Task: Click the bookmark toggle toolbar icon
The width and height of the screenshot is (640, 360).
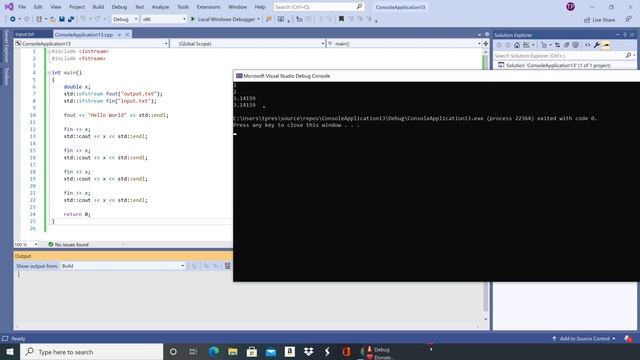Action: (x=341, y=19)
